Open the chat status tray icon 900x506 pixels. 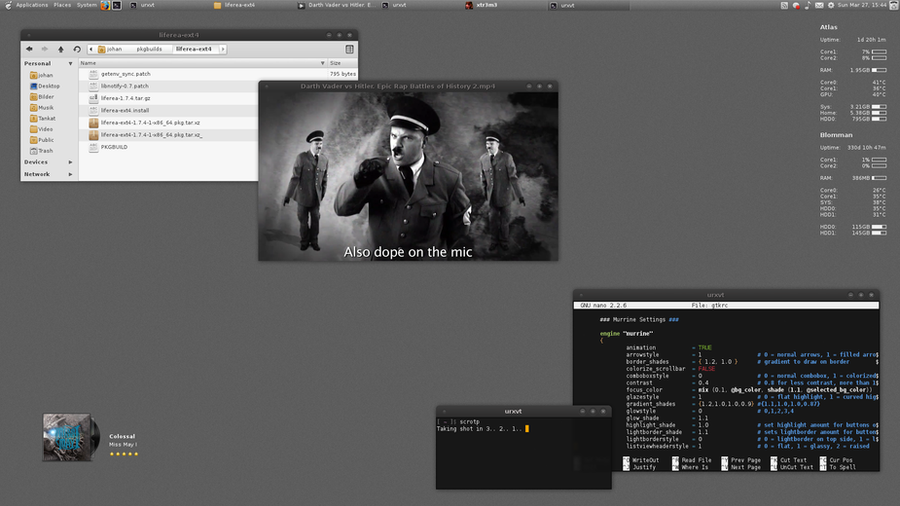pos(796,5)
